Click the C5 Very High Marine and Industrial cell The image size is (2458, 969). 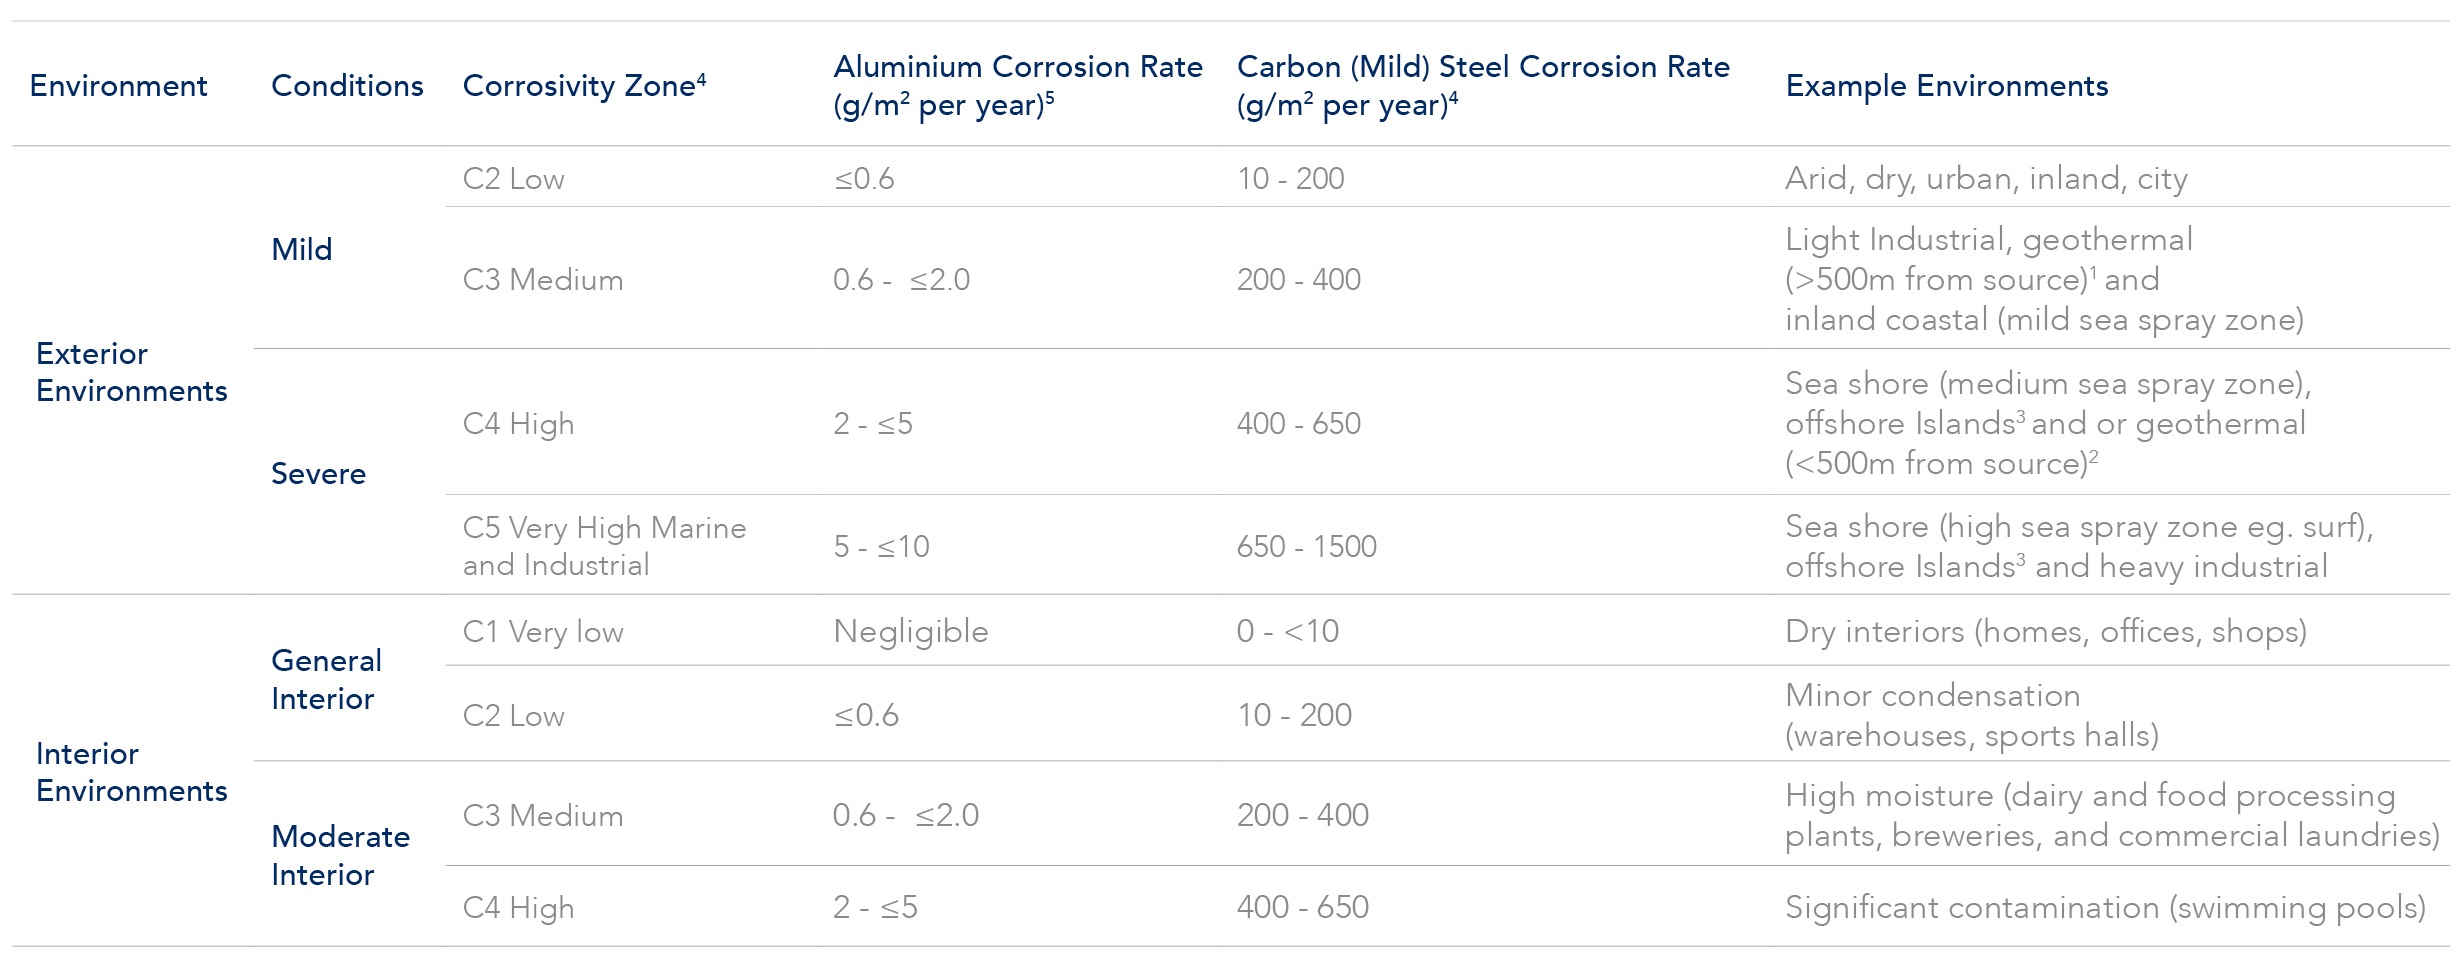click(604, 546)
